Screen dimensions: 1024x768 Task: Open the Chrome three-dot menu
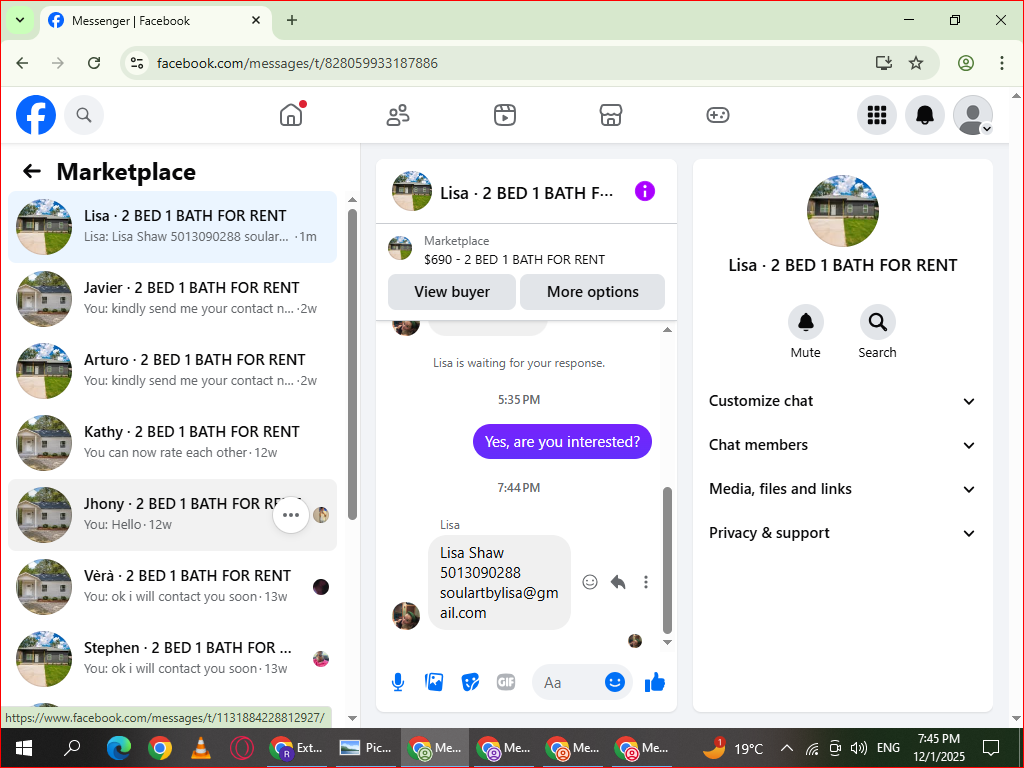point(1002,63)
